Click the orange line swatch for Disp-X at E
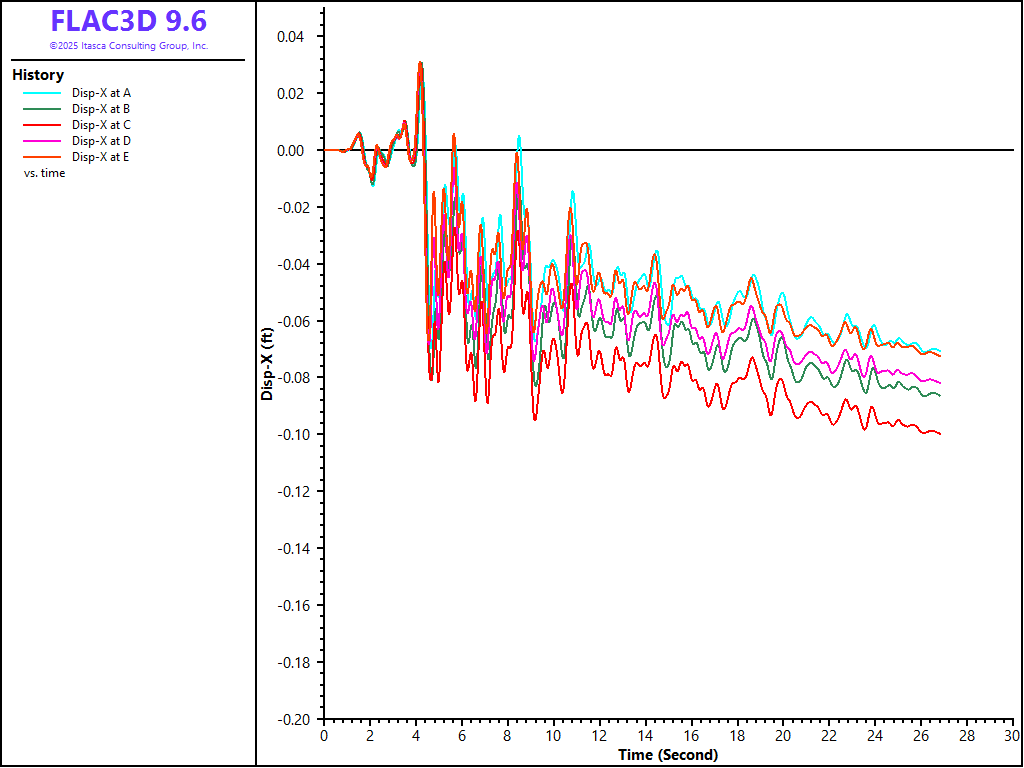The image size is (1024, 768). tap(42, 157)
